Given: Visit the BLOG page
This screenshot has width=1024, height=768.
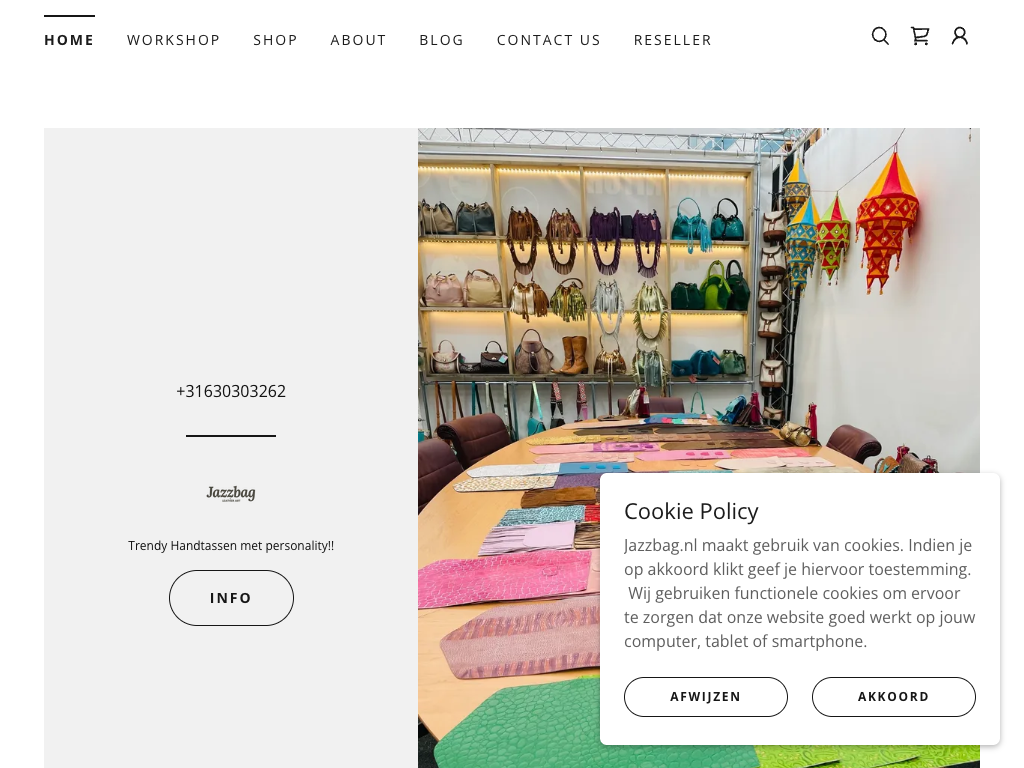Looking at the screenshot, I should point(441,40).
